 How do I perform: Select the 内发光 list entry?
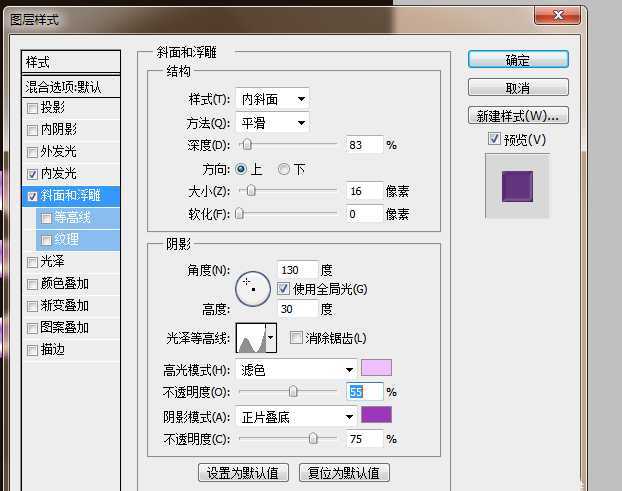pos(71,174)
